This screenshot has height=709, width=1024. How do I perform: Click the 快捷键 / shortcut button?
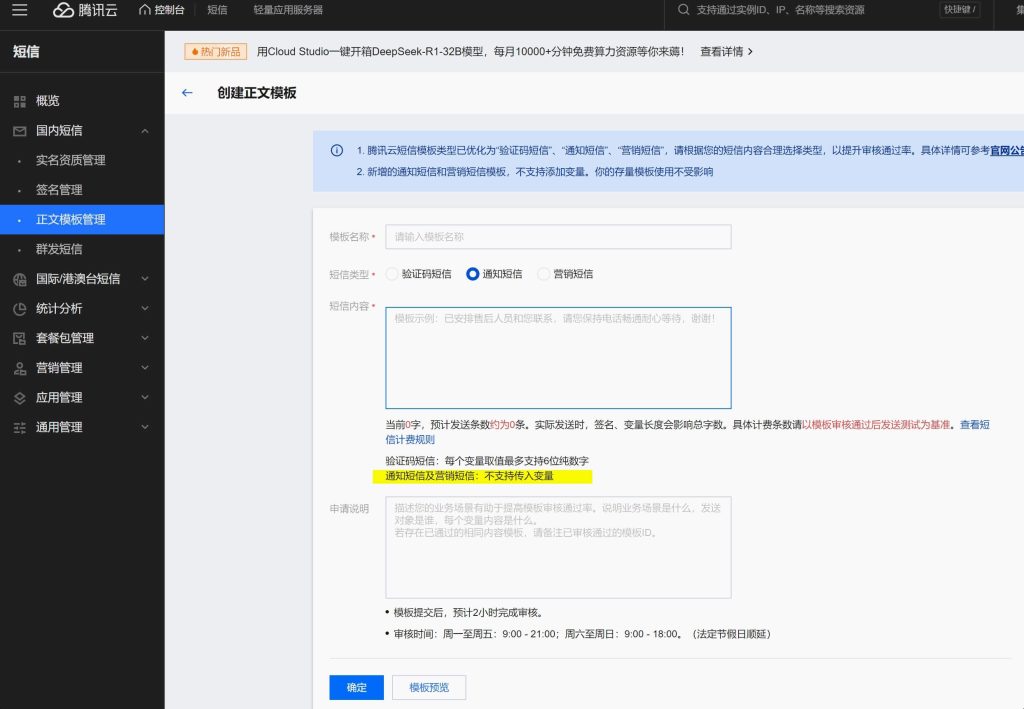pos(959,10)
